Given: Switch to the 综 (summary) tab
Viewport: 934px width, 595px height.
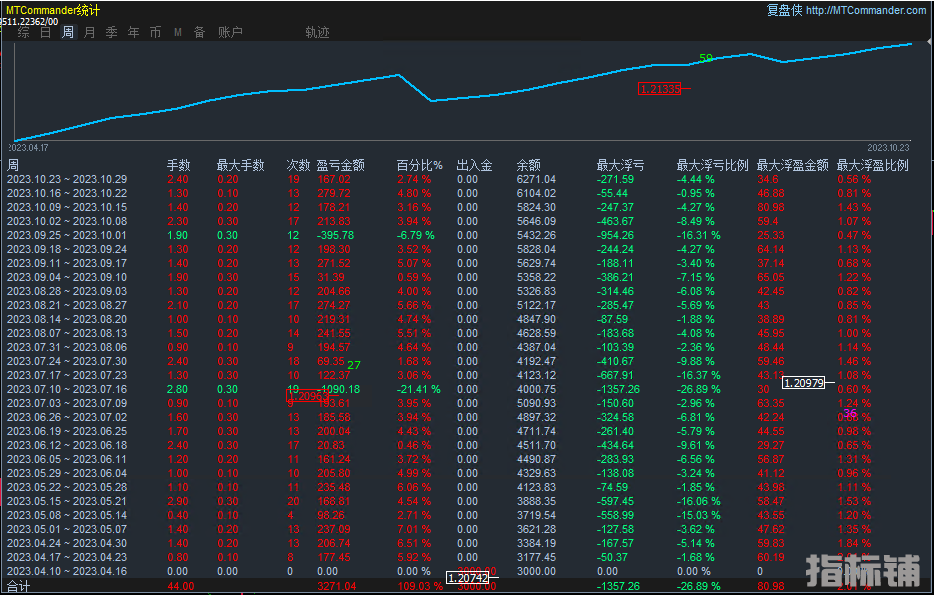Looking at the screenshot, I should pyautogui.click(x=23, y=32).
